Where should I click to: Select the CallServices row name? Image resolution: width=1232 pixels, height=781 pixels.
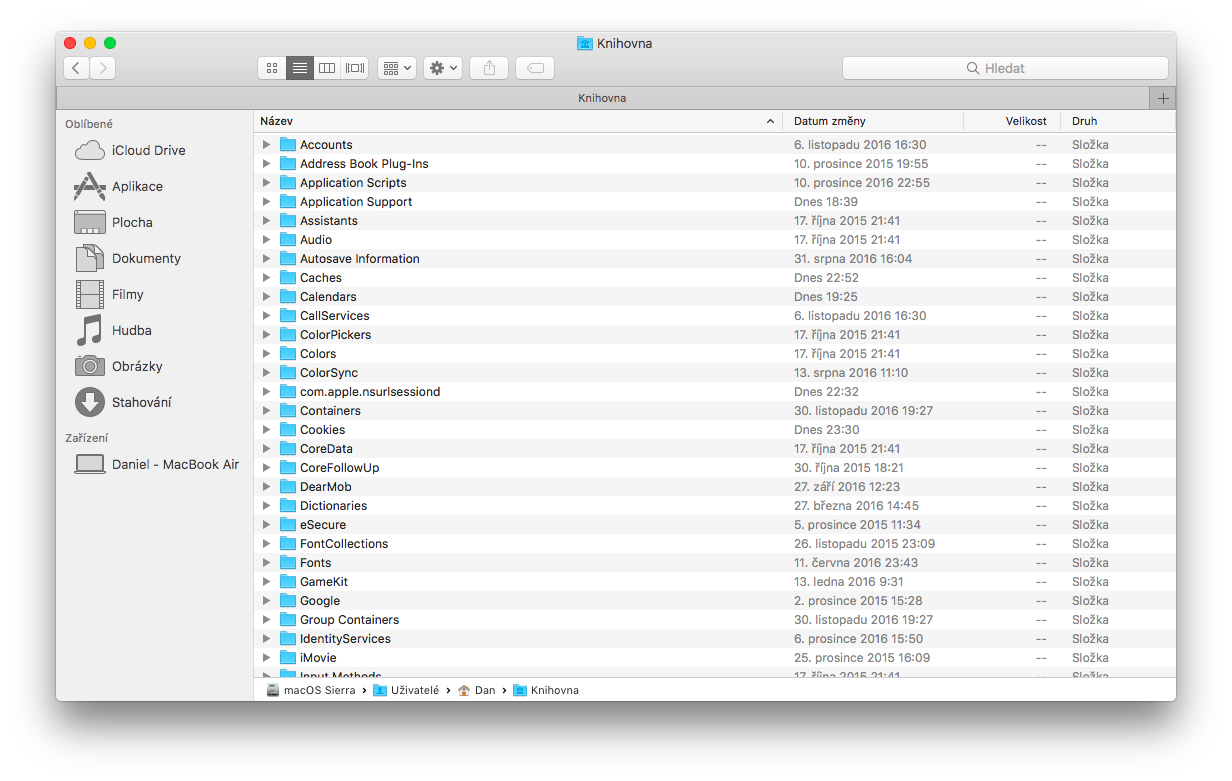[334, 316]
